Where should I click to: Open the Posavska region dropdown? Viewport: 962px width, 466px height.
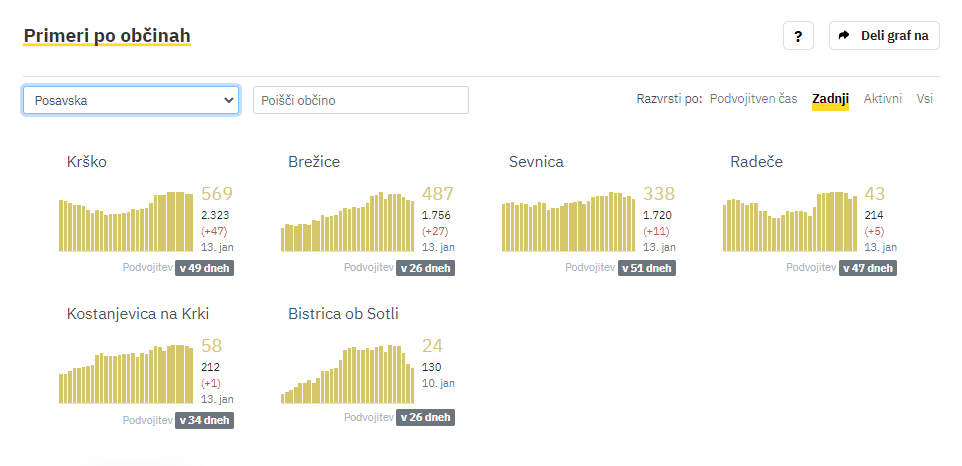[x=131, y=100]
